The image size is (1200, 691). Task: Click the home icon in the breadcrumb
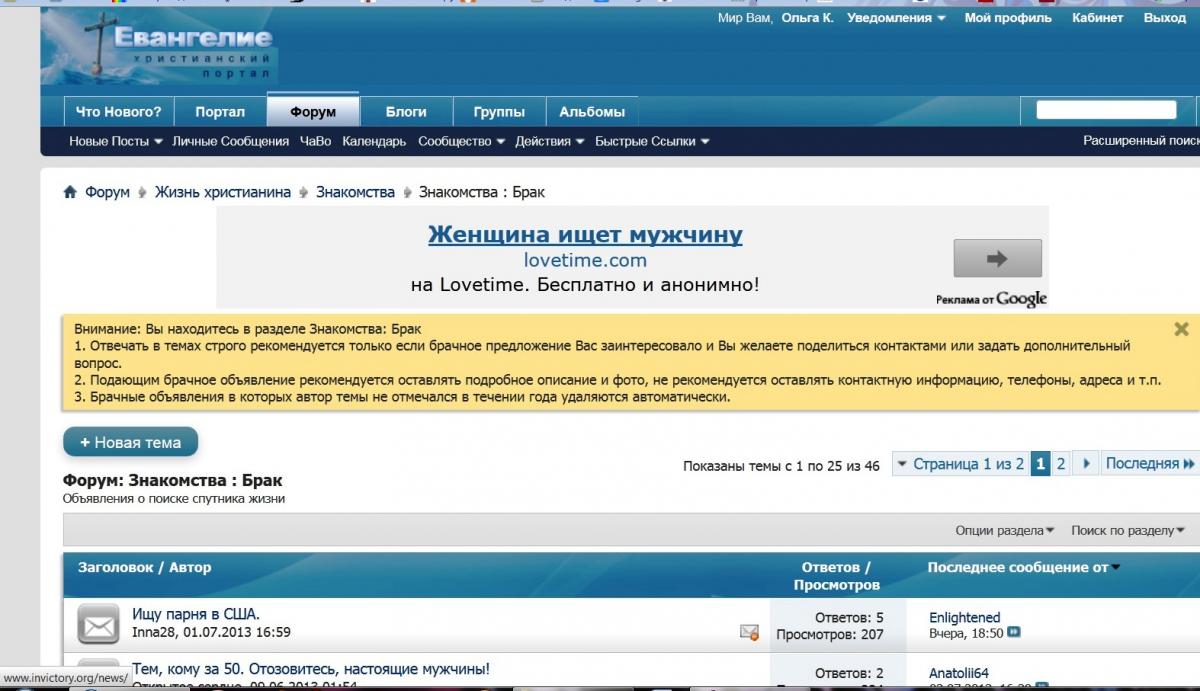tap(70, 192)
